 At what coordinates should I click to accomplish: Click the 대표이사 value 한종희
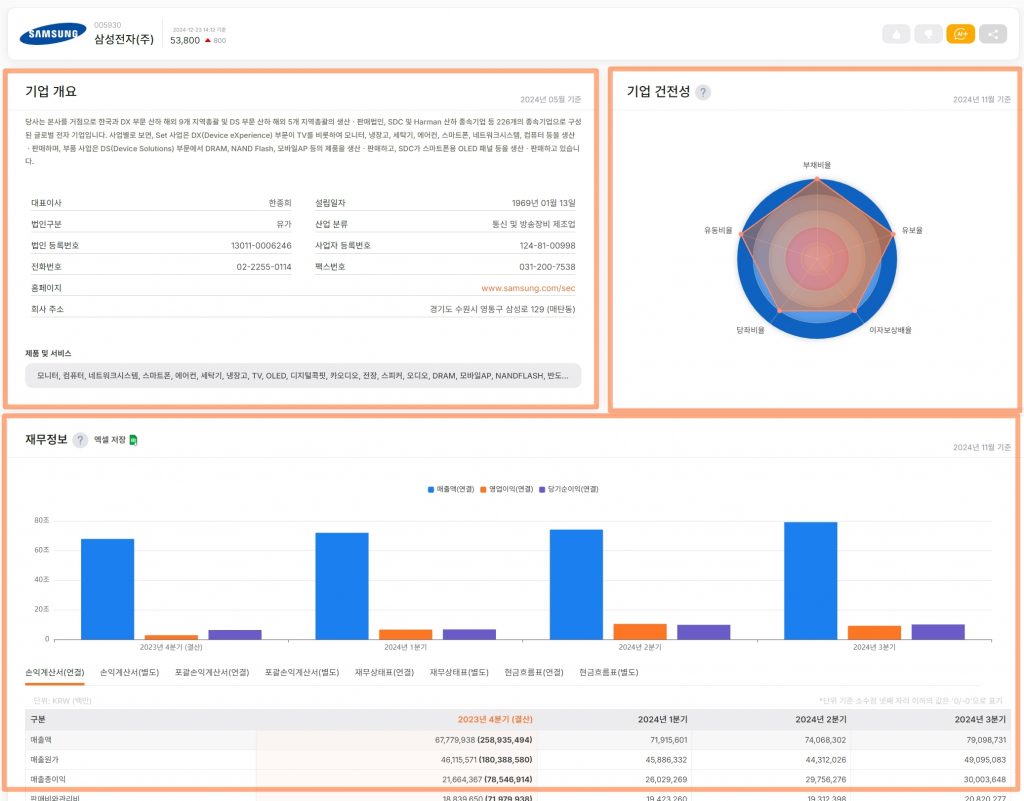280,203
